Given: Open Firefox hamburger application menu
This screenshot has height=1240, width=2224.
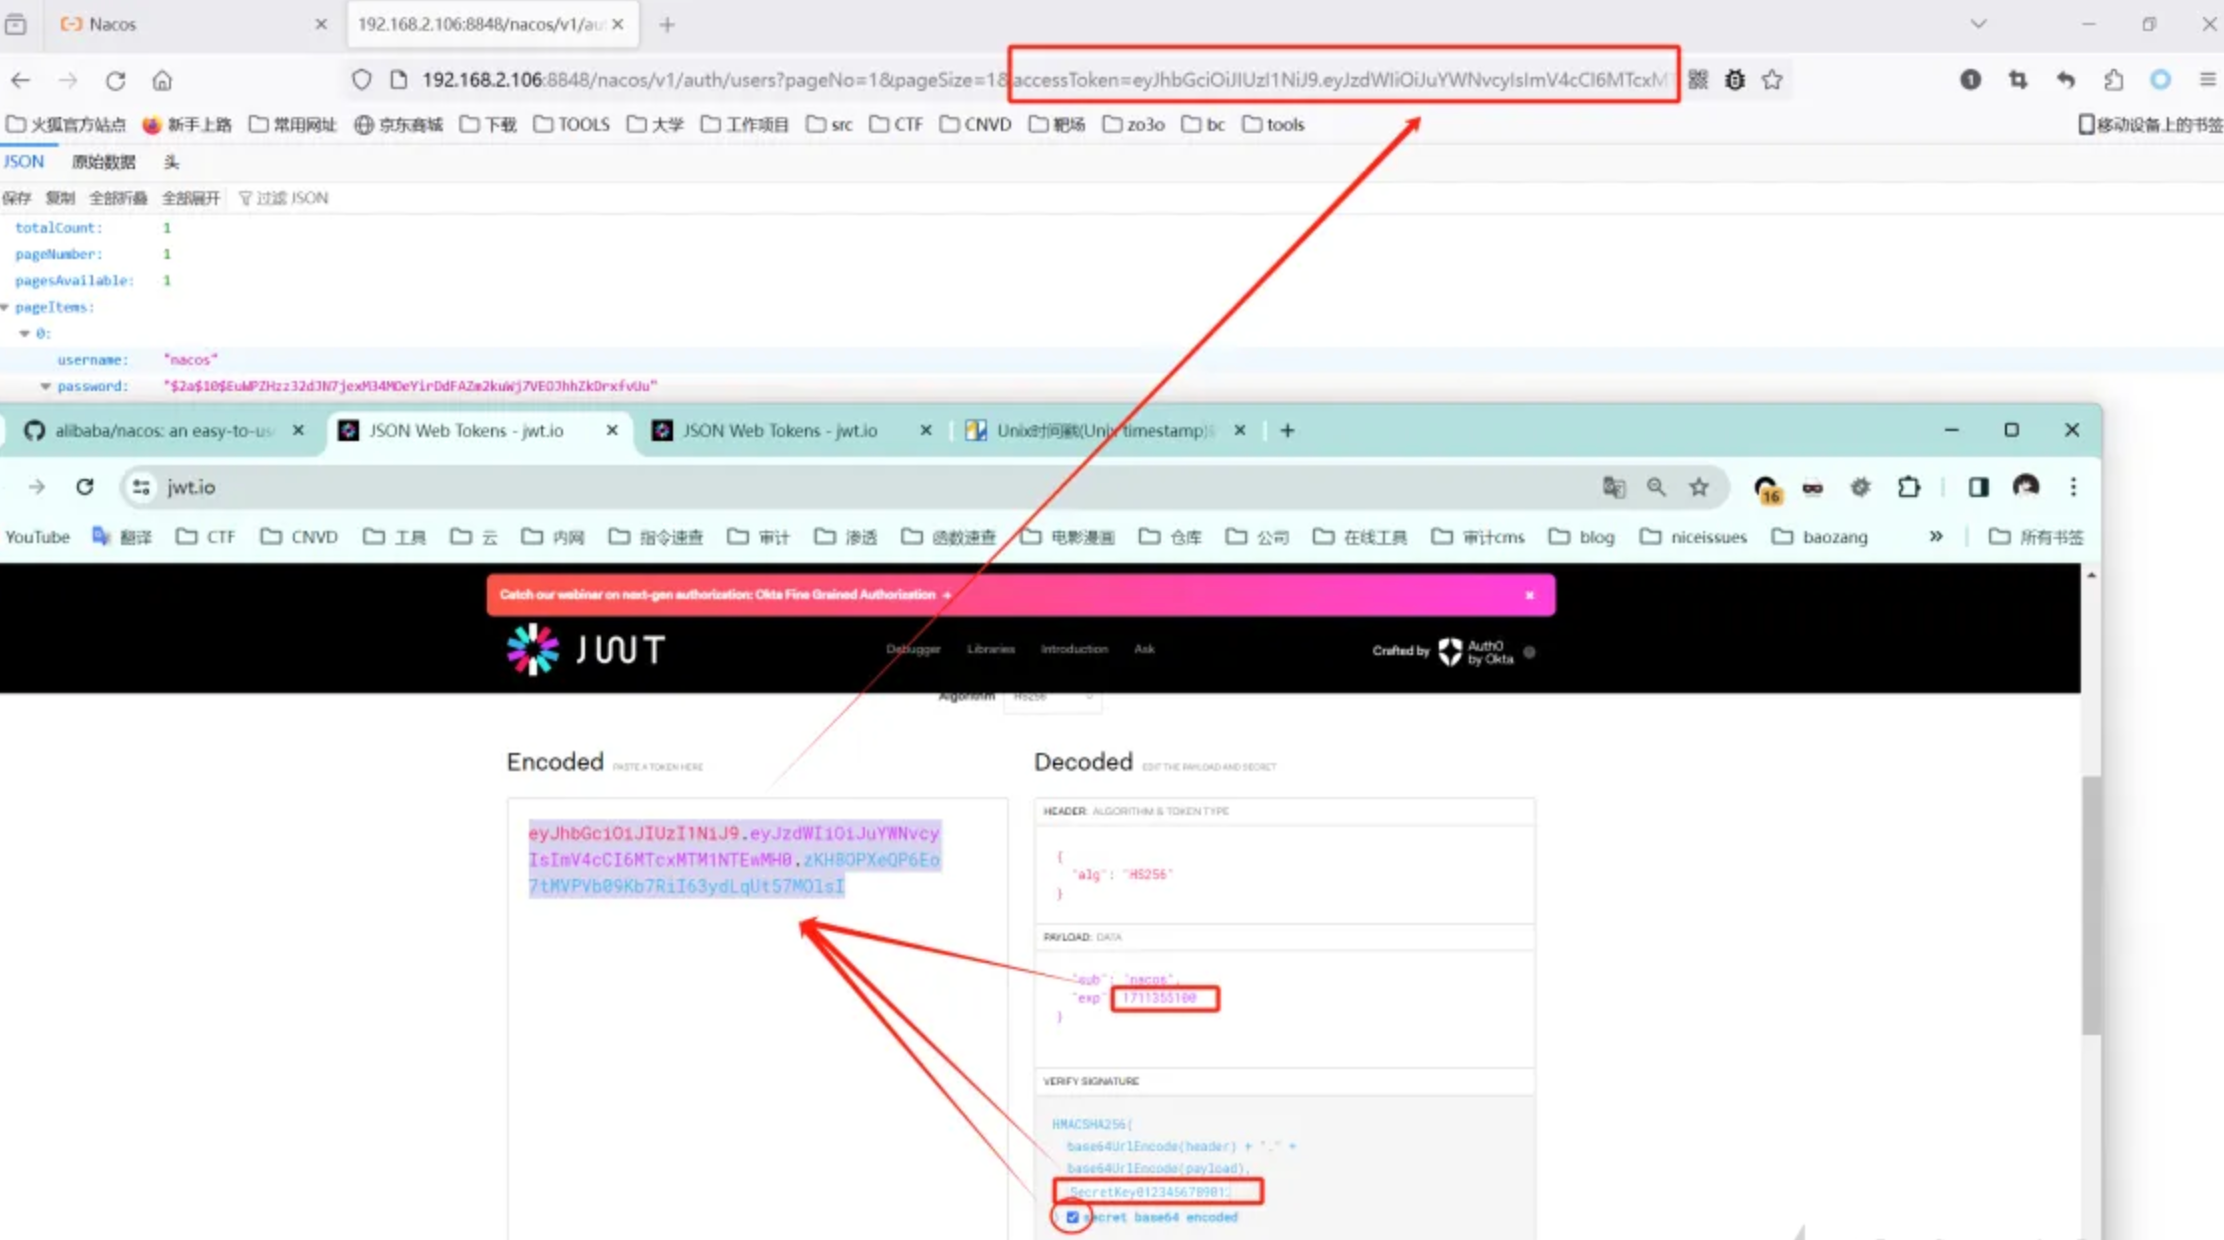Looking at the screenshot, I should click(x=2208, y=80).
